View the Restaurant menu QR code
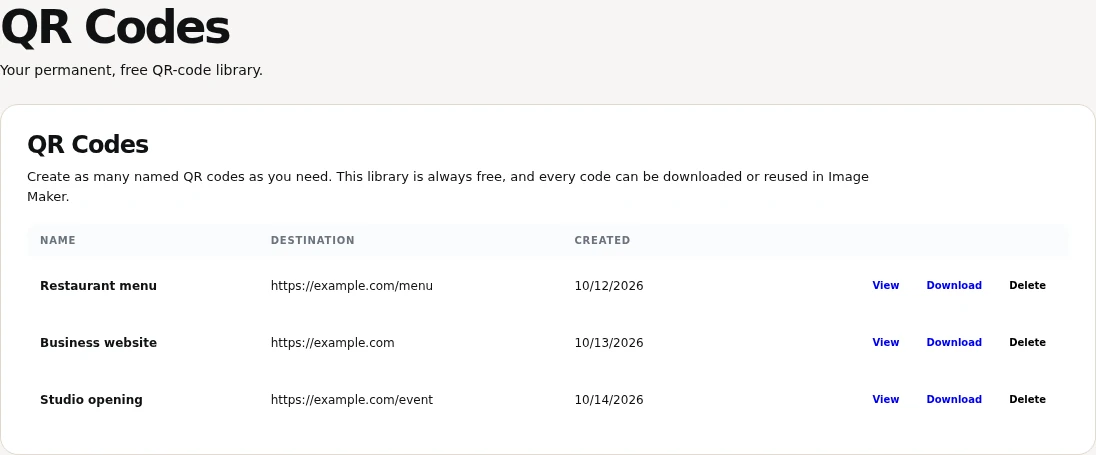This screenshot has width=1096, height=455. coord(886,285)
